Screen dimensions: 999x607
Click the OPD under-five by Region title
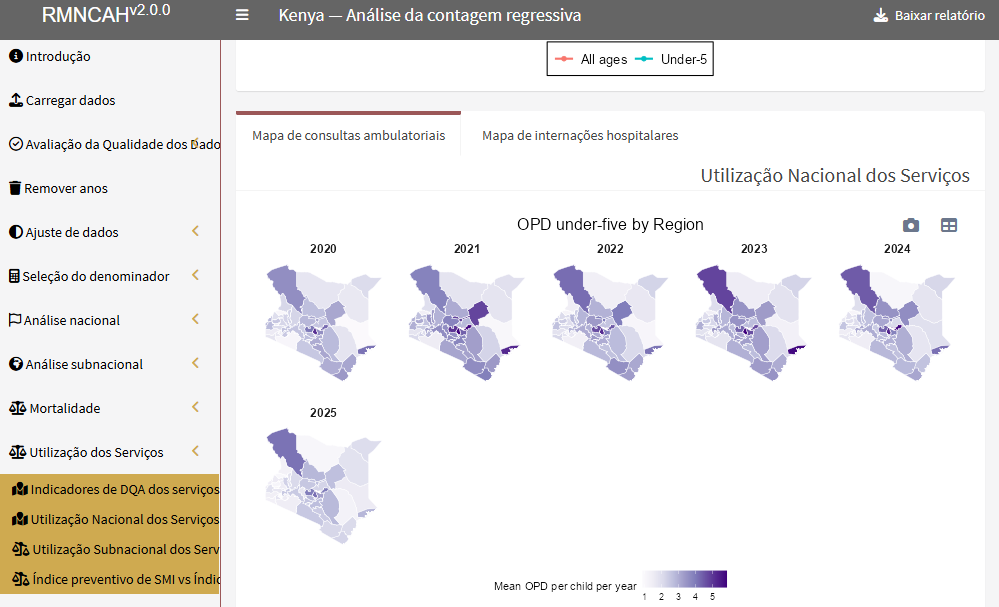pyautogui.click(x=610, y=224)
